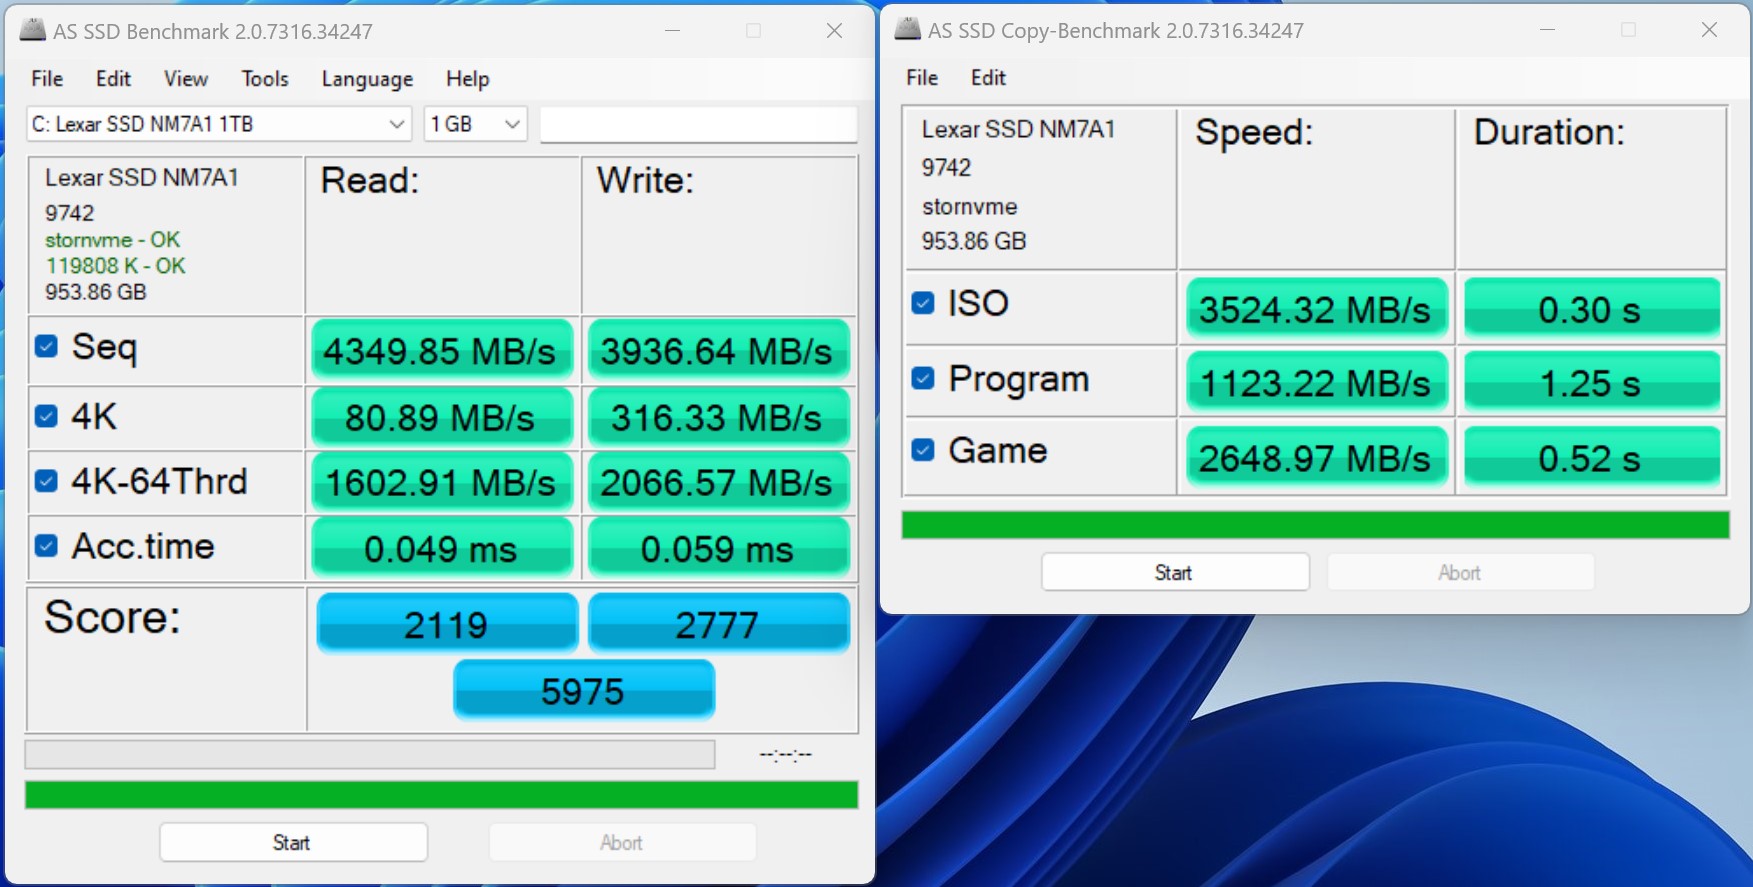Open Edit menu in Copy-Benchmark window

(x=988, y=78)
